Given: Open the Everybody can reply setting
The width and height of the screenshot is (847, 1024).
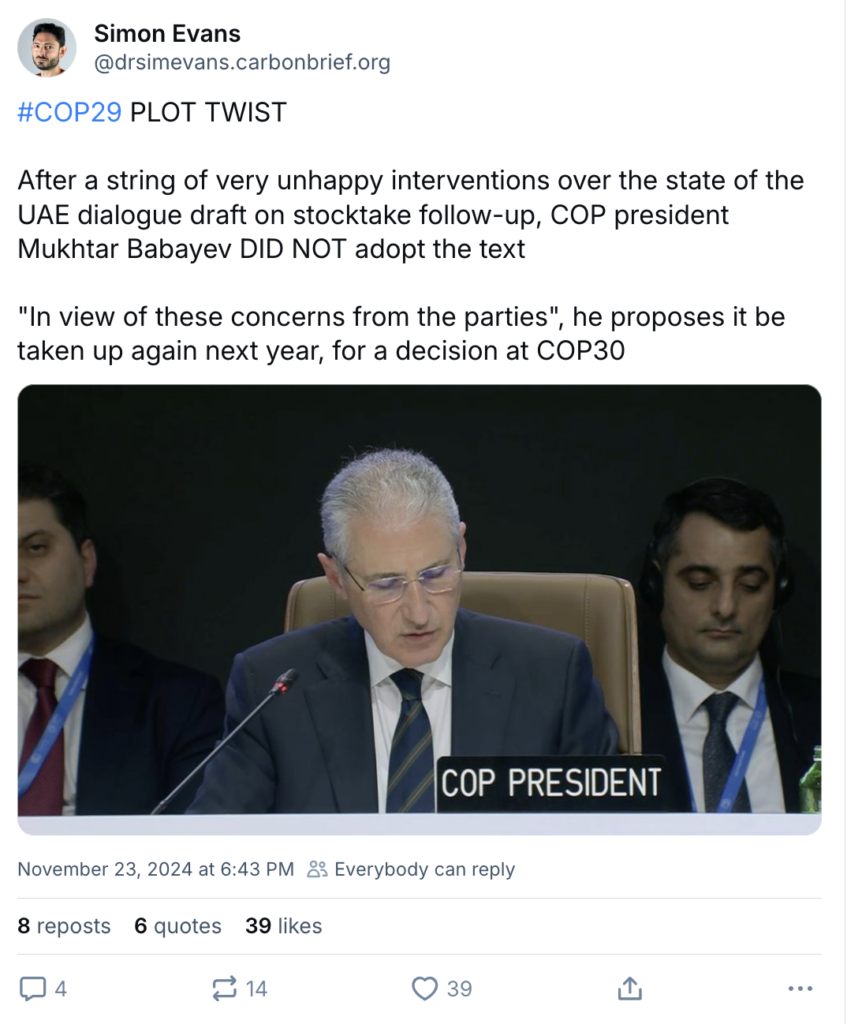Looking at the screenshot, I should pyautogui.click(x=425, y=869).
